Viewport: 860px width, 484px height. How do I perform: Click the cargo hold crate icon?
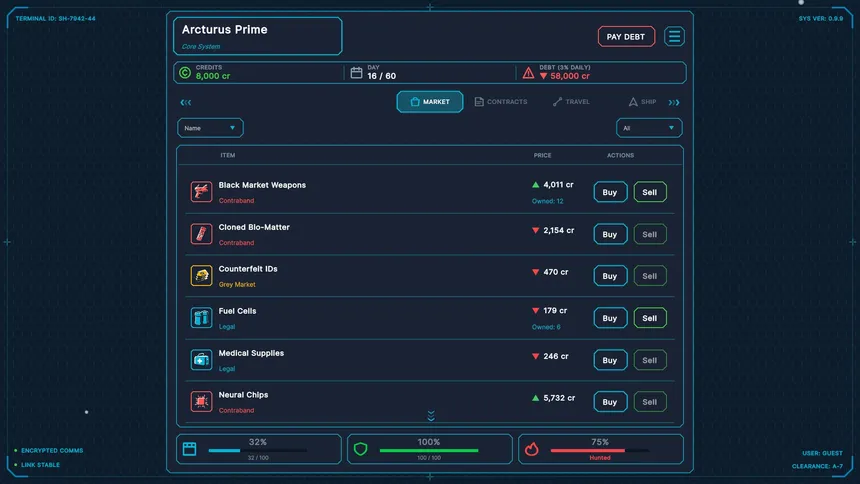(x=190, y=449)
